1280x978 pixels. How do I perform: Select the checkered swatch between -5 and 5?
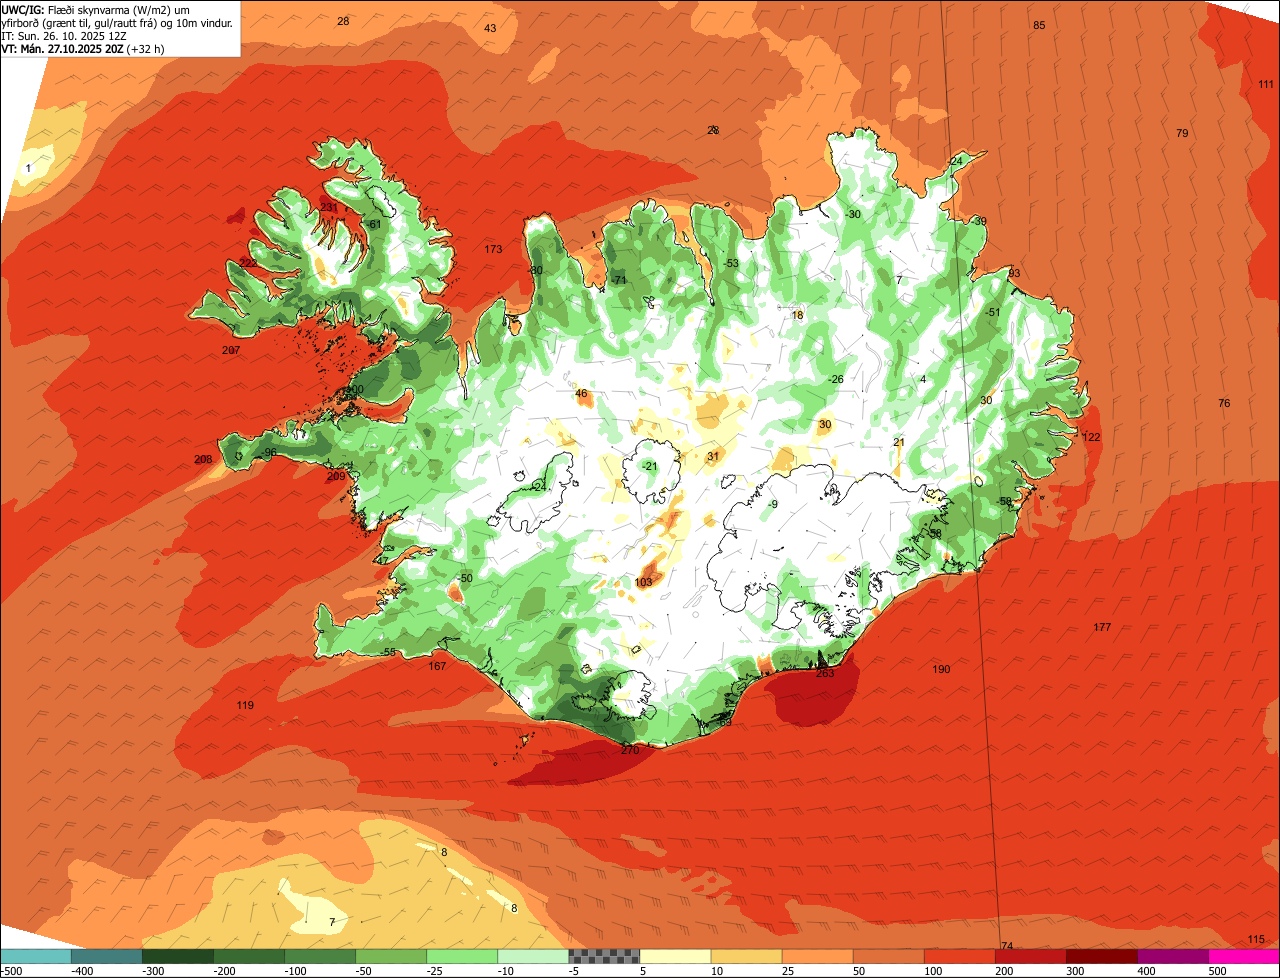pyautogui.click(x=603, y=956)
